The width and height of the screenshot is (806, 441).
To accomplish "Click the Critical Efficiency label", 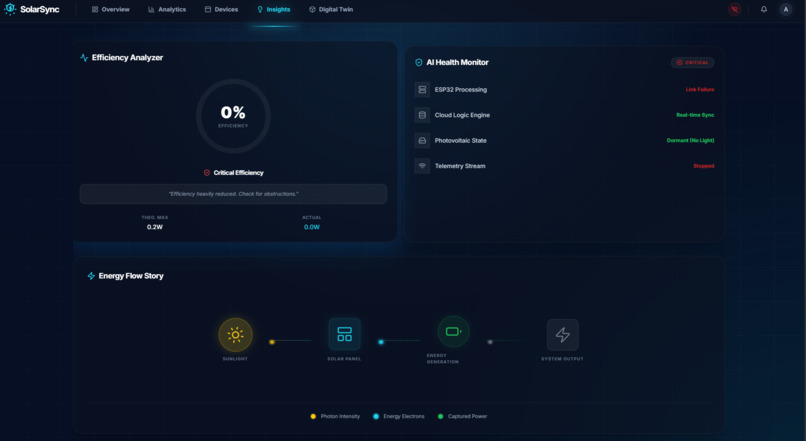I will click(239, 173).
